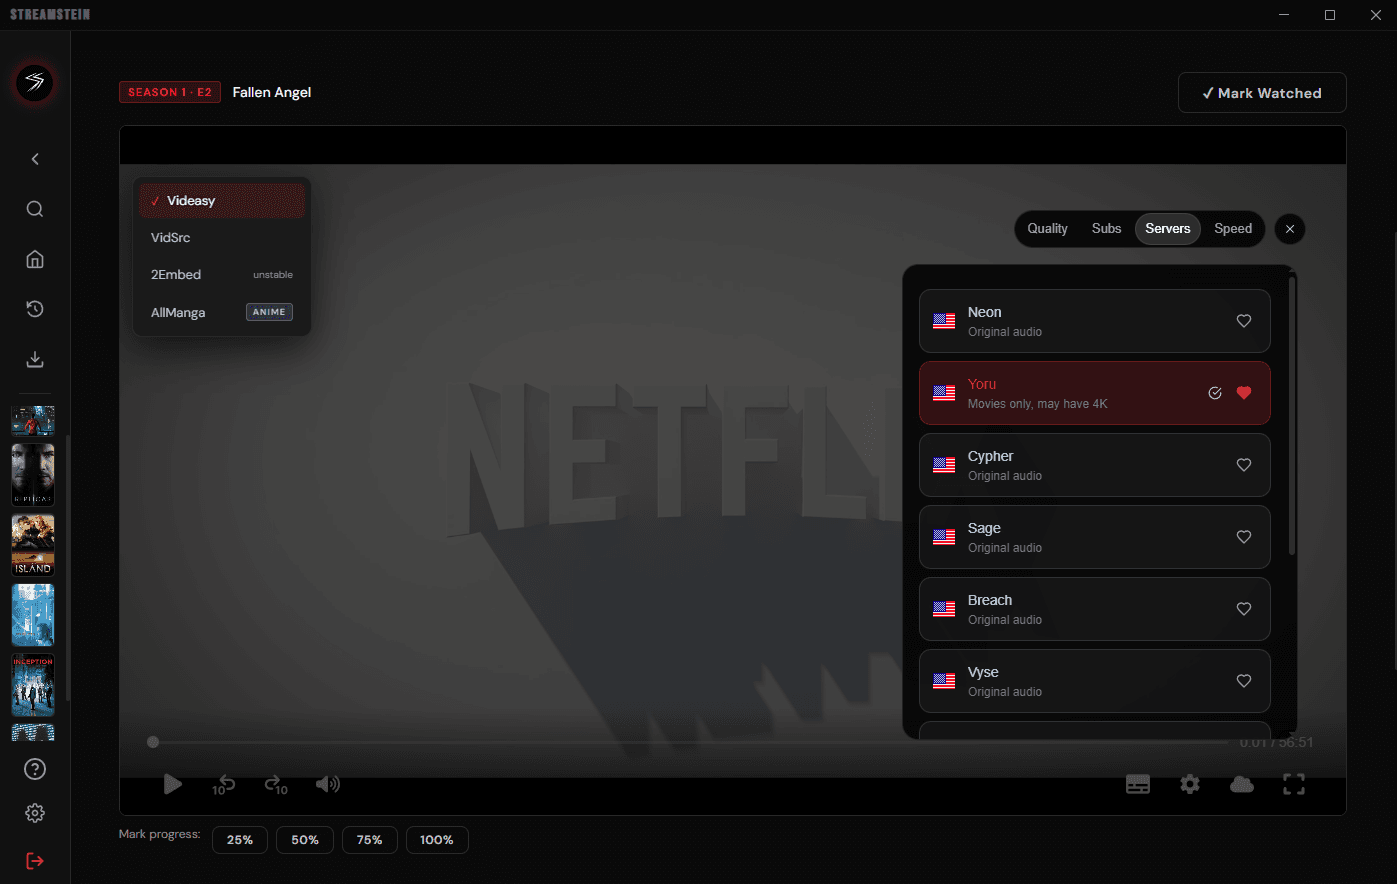The image size is (1397, 884).
Task: Click the Fallen Angel episode title
Action: pos(272,92)
